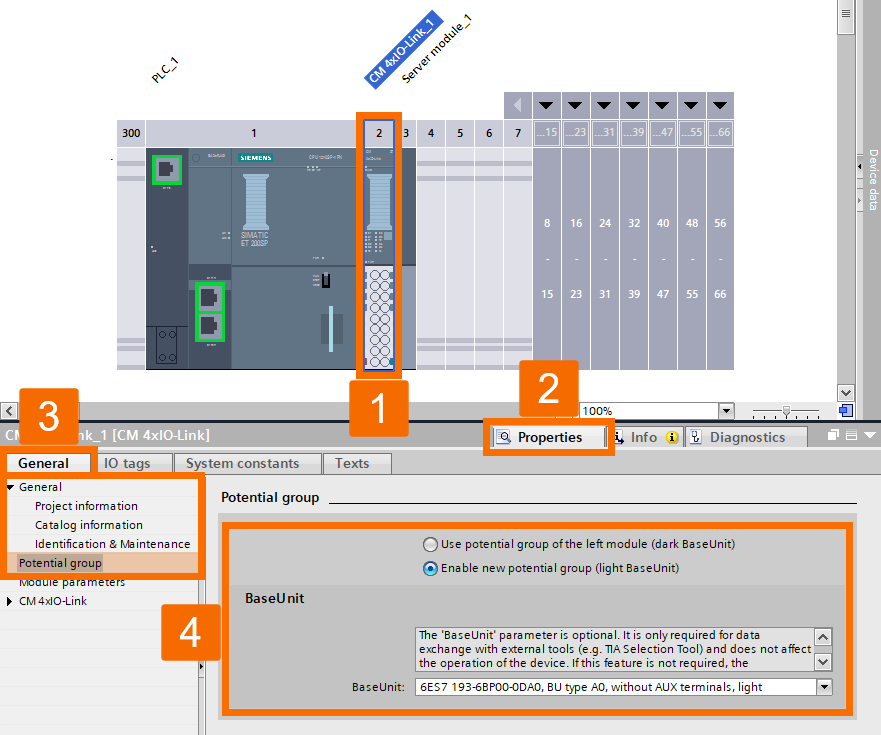The image size is (881, 735).
Task: Choose Enable new potential group option
Action: tap(430, 569)
